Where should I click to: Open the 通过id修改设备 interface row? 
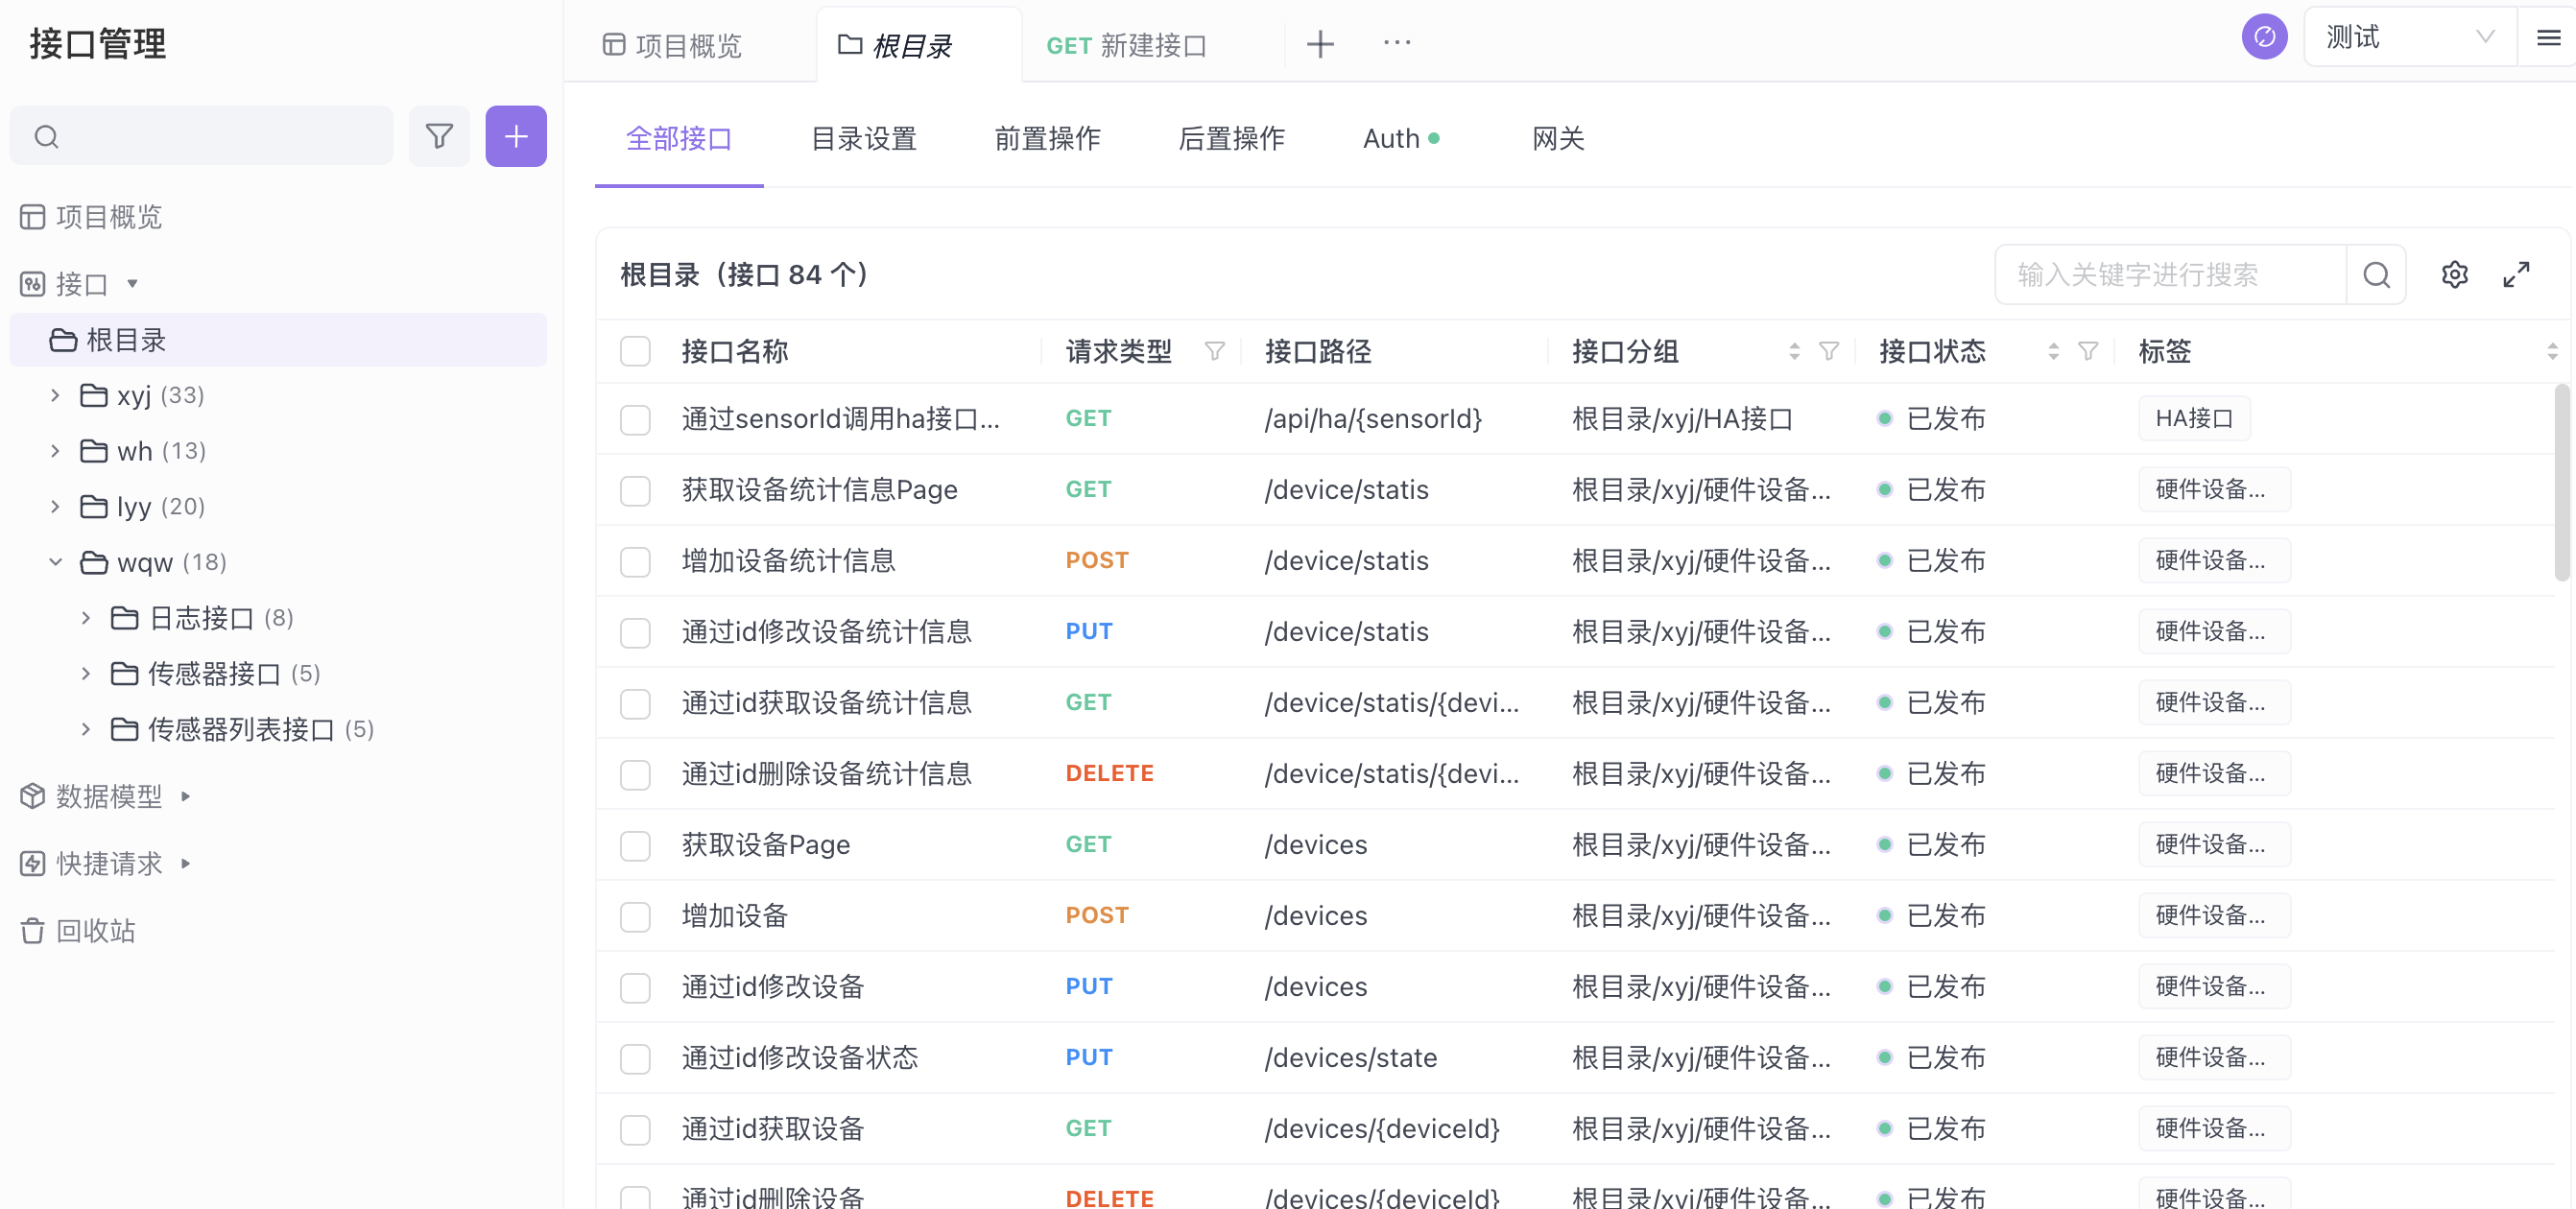point(772,987)
